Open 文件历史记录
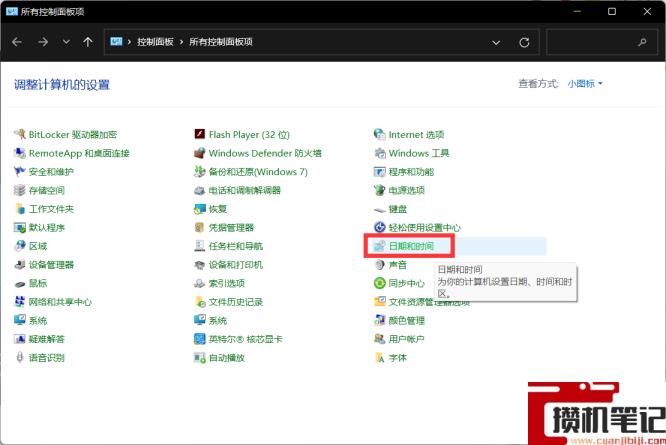 [236, 302]
